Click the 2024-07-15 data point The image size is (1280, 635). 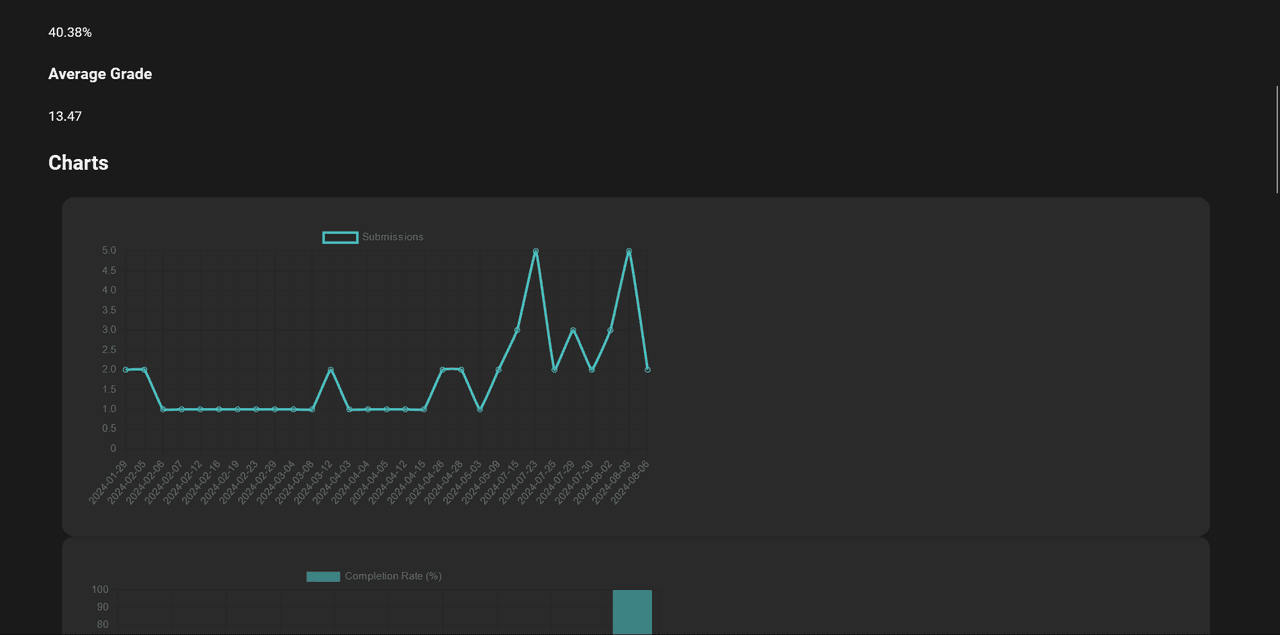click(x=517, y=330)
